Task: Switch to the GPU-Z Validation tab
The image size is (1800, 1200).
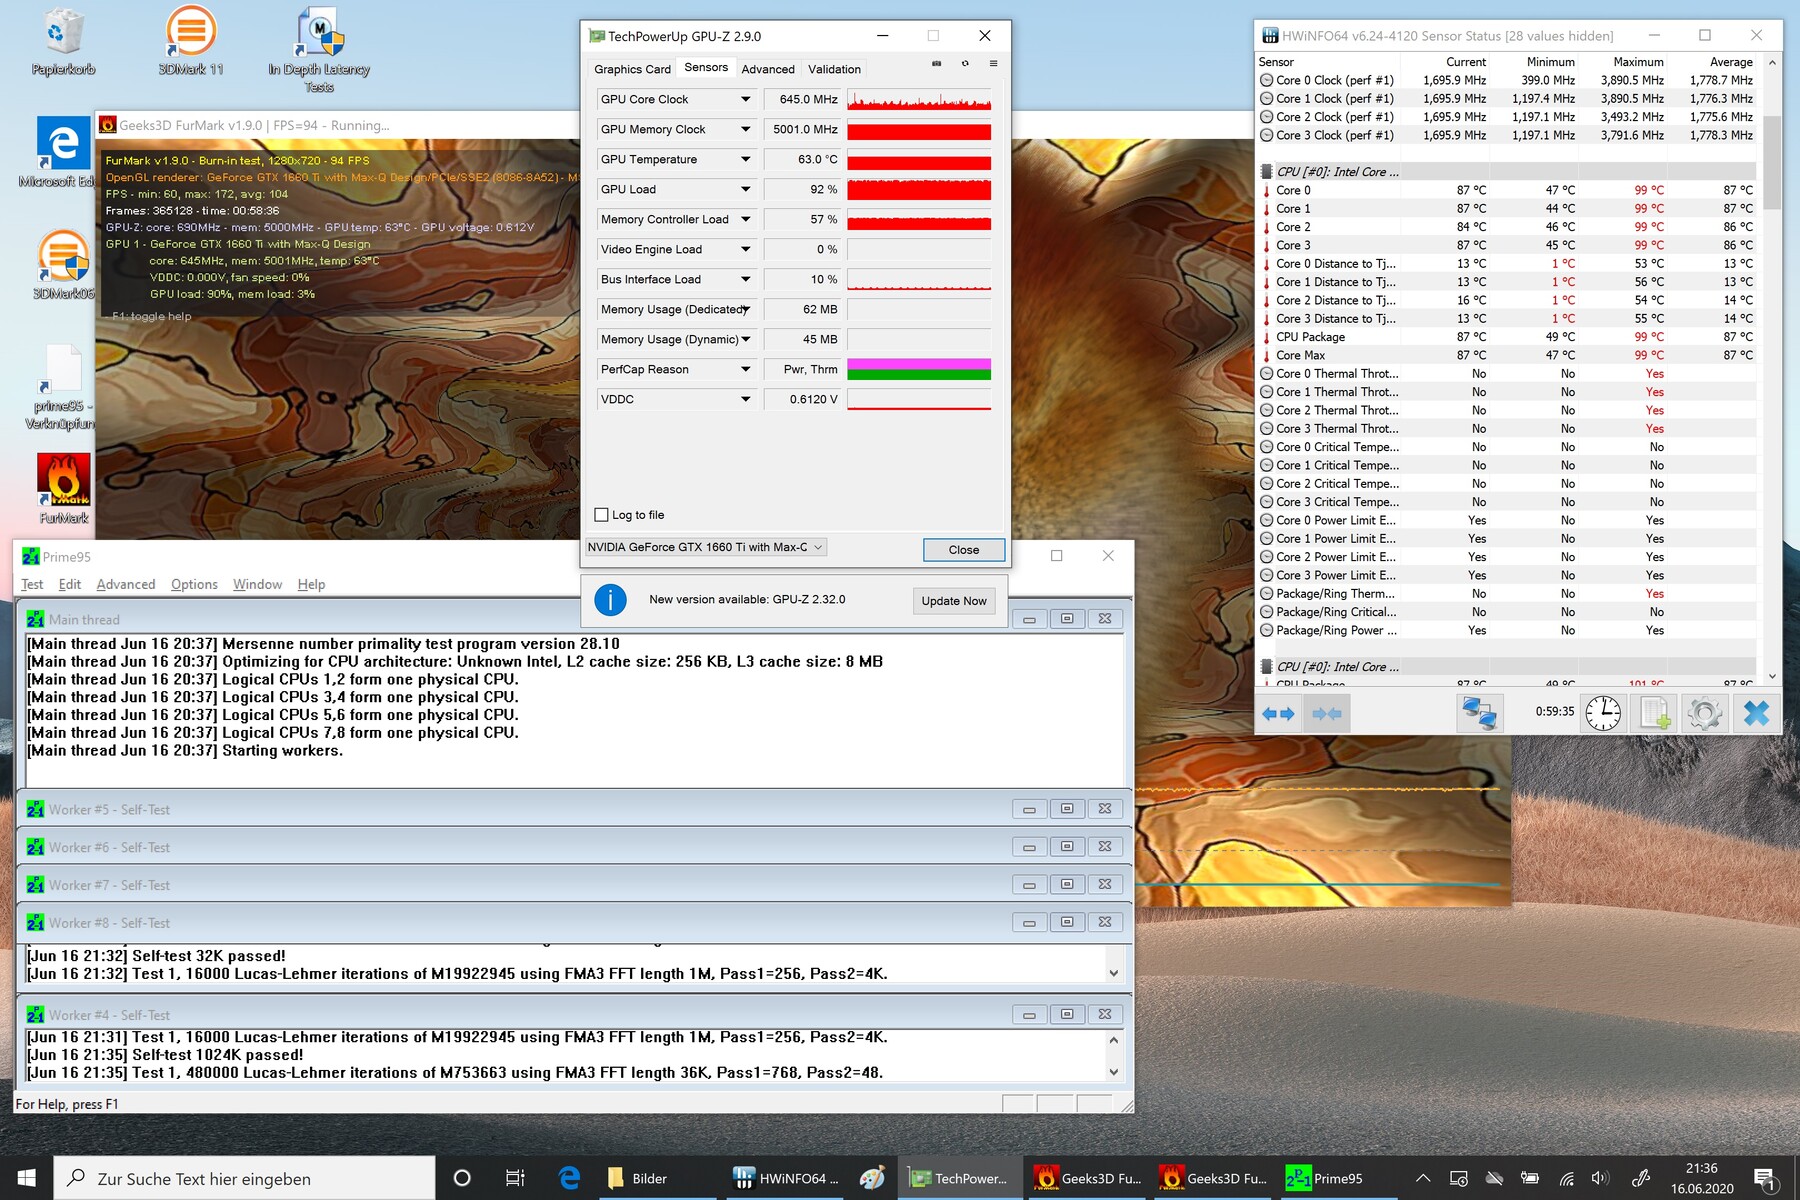Action: pyautogui.click(x=834, y=69)
